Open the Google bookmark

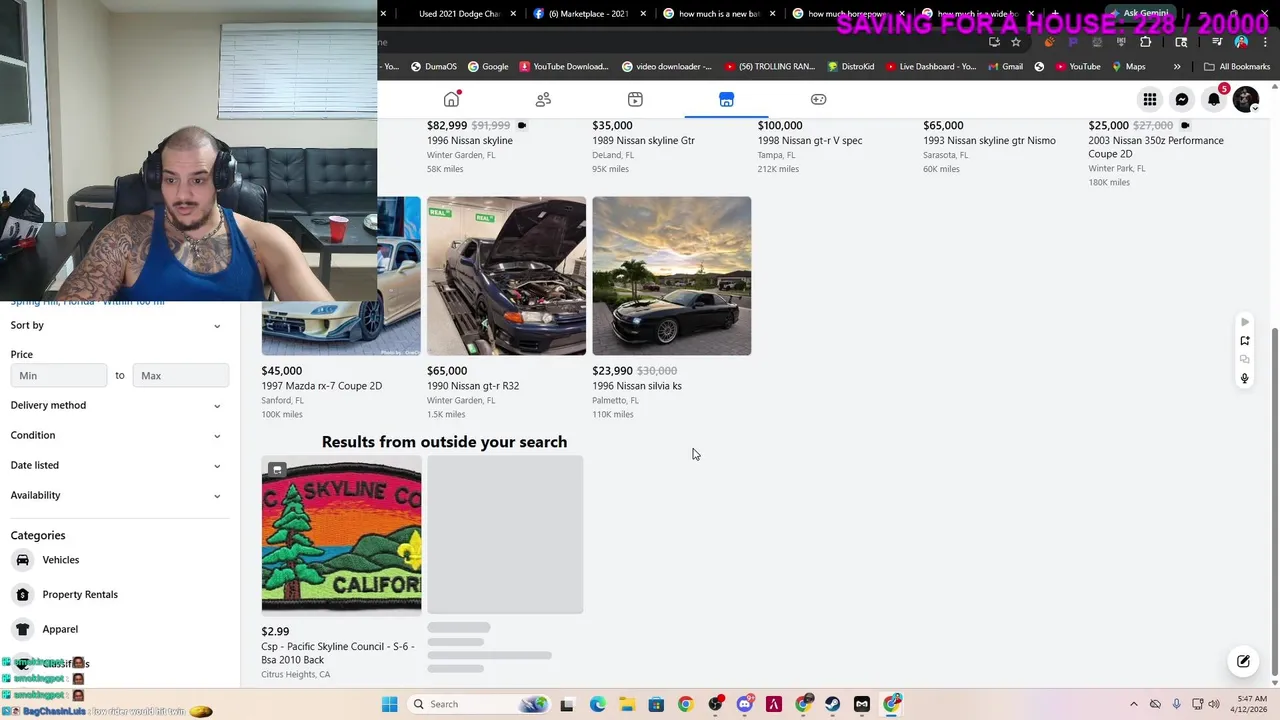(488, 67)
